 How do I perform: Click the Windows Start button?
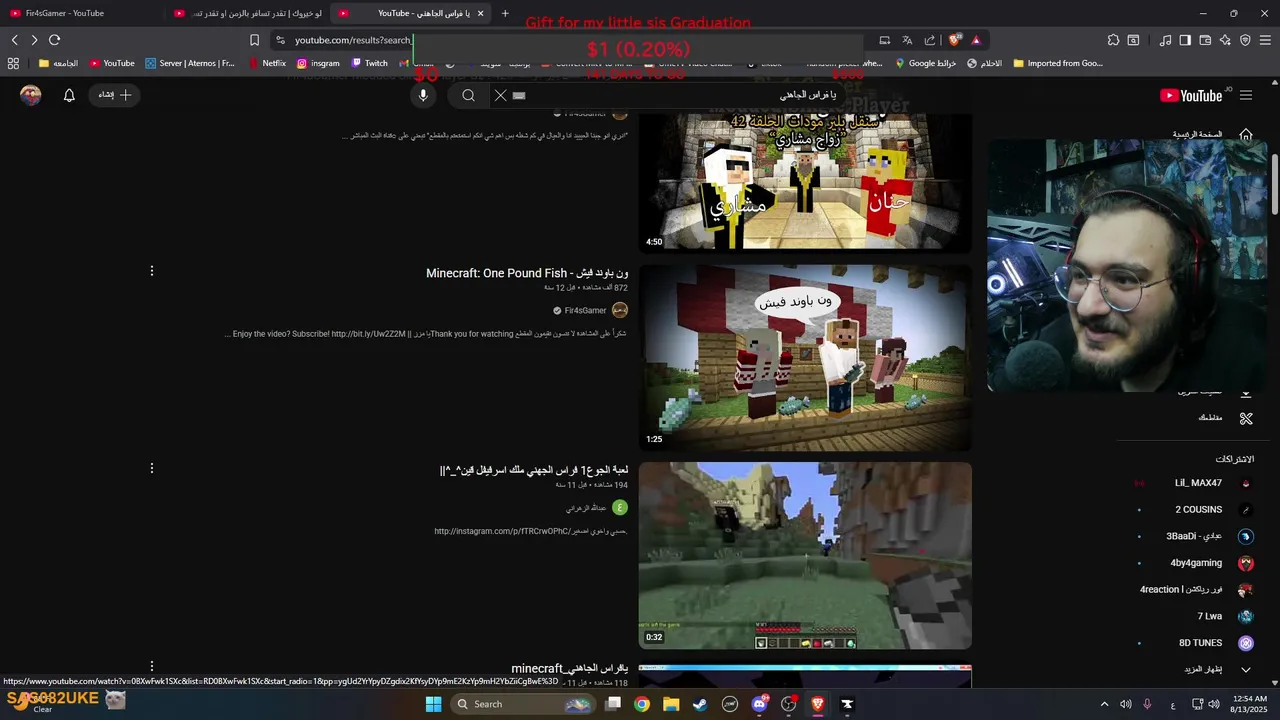[433, 704]
